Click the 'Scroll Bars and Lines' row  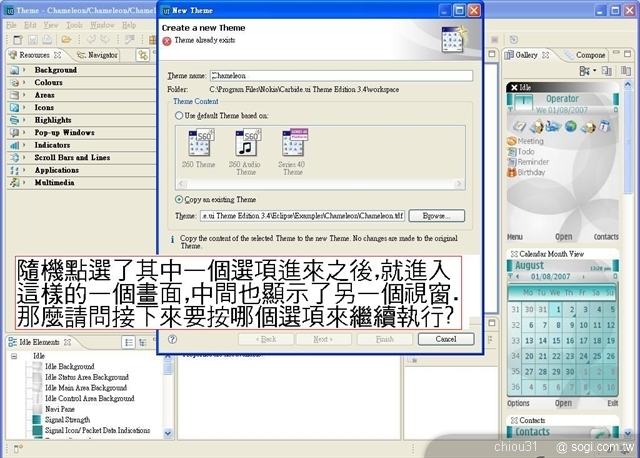point(82,158)
